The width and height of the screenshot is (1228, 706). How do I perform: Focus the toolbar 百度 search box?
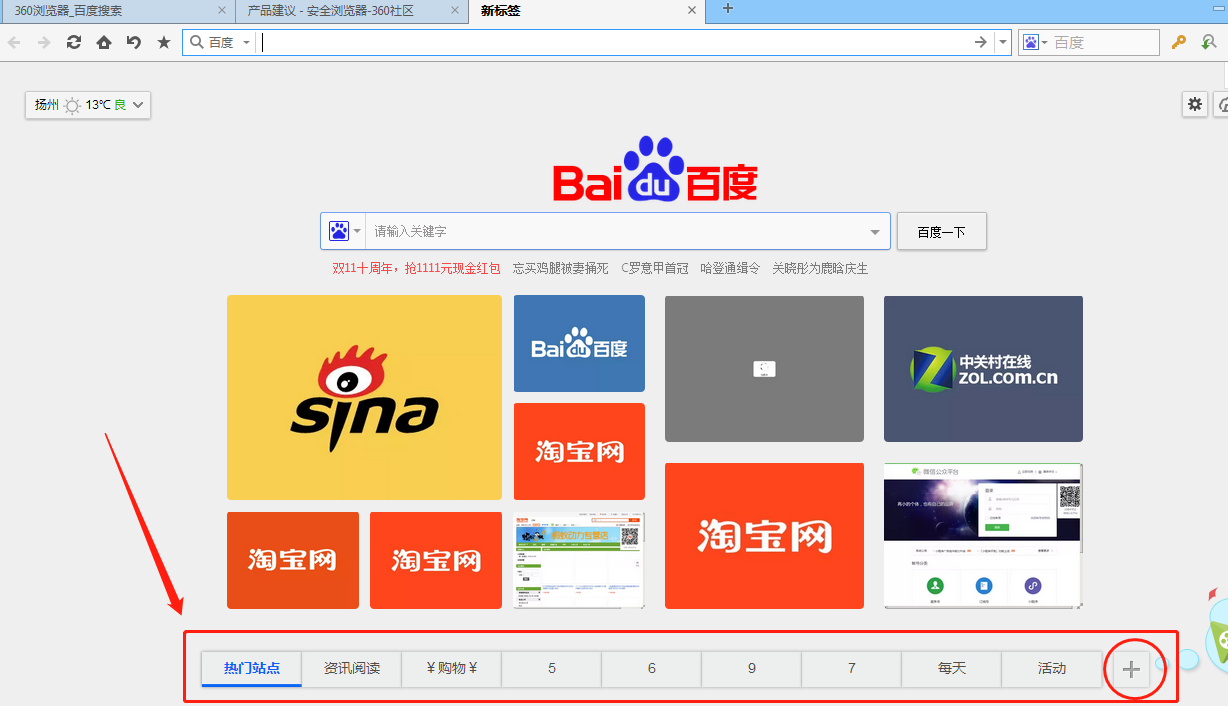tap(1103, 42)
